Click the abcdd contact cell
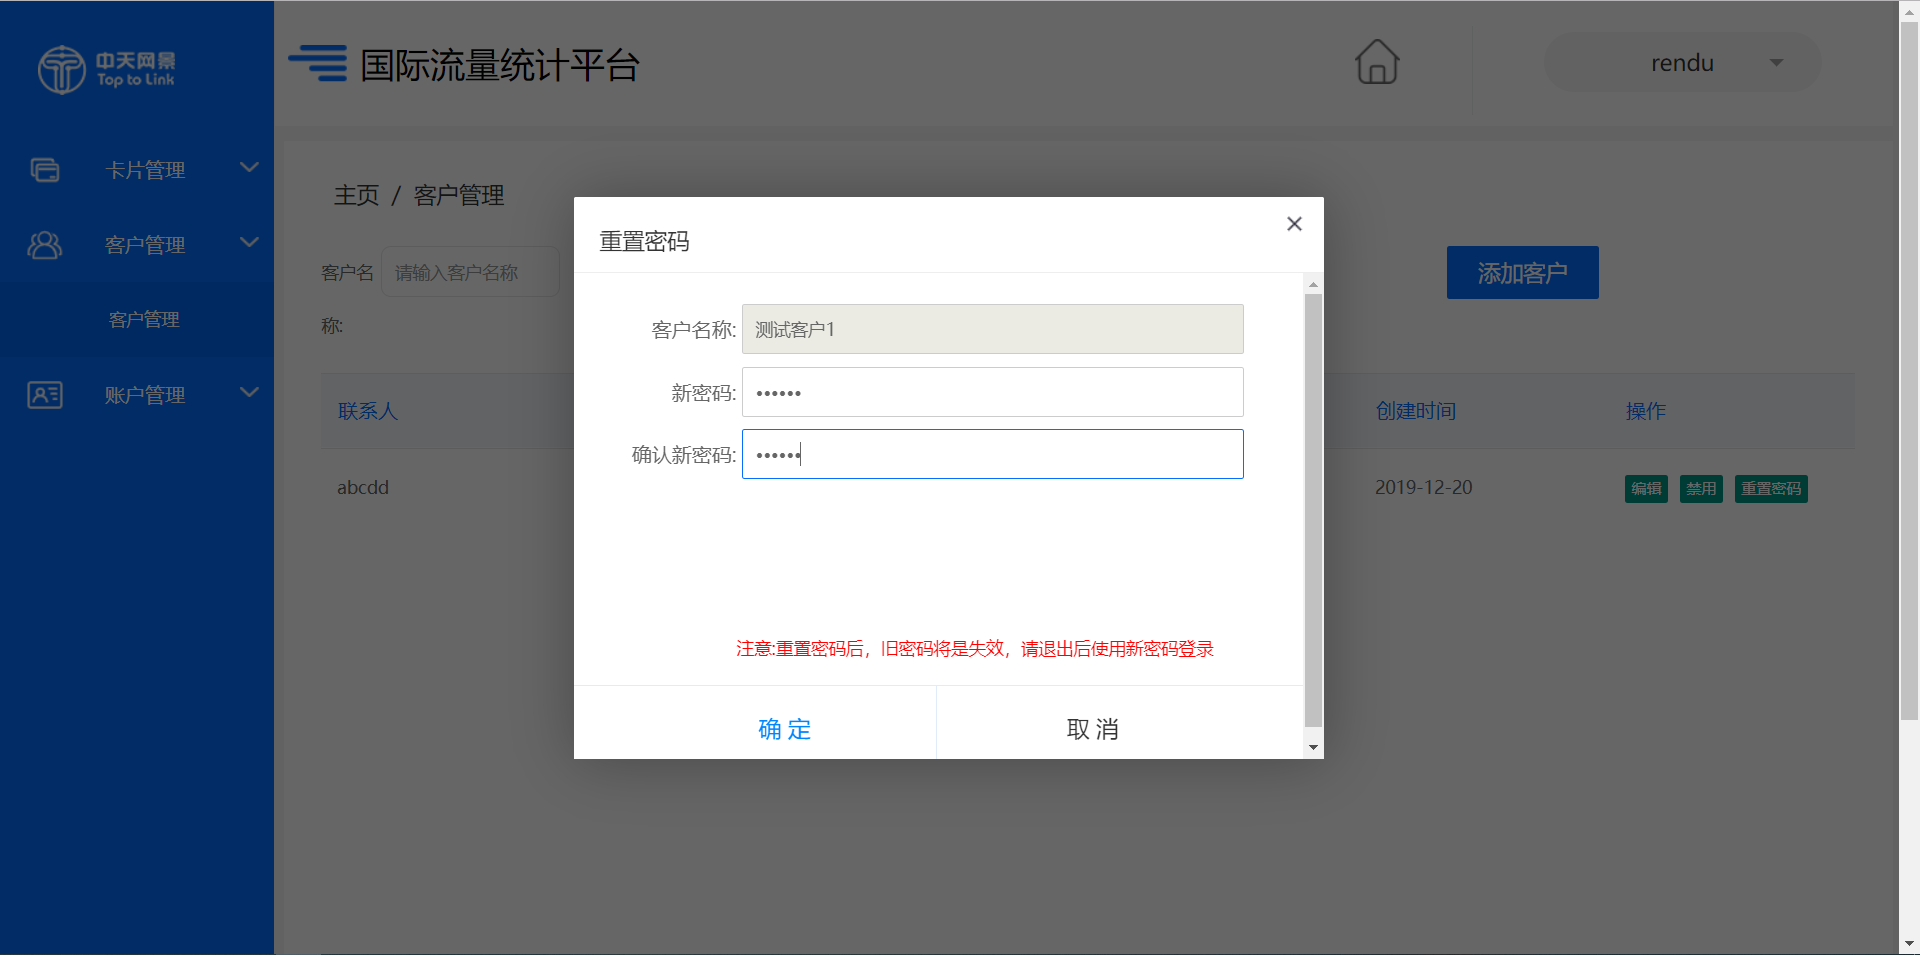1920x955 pixels. 363,487
